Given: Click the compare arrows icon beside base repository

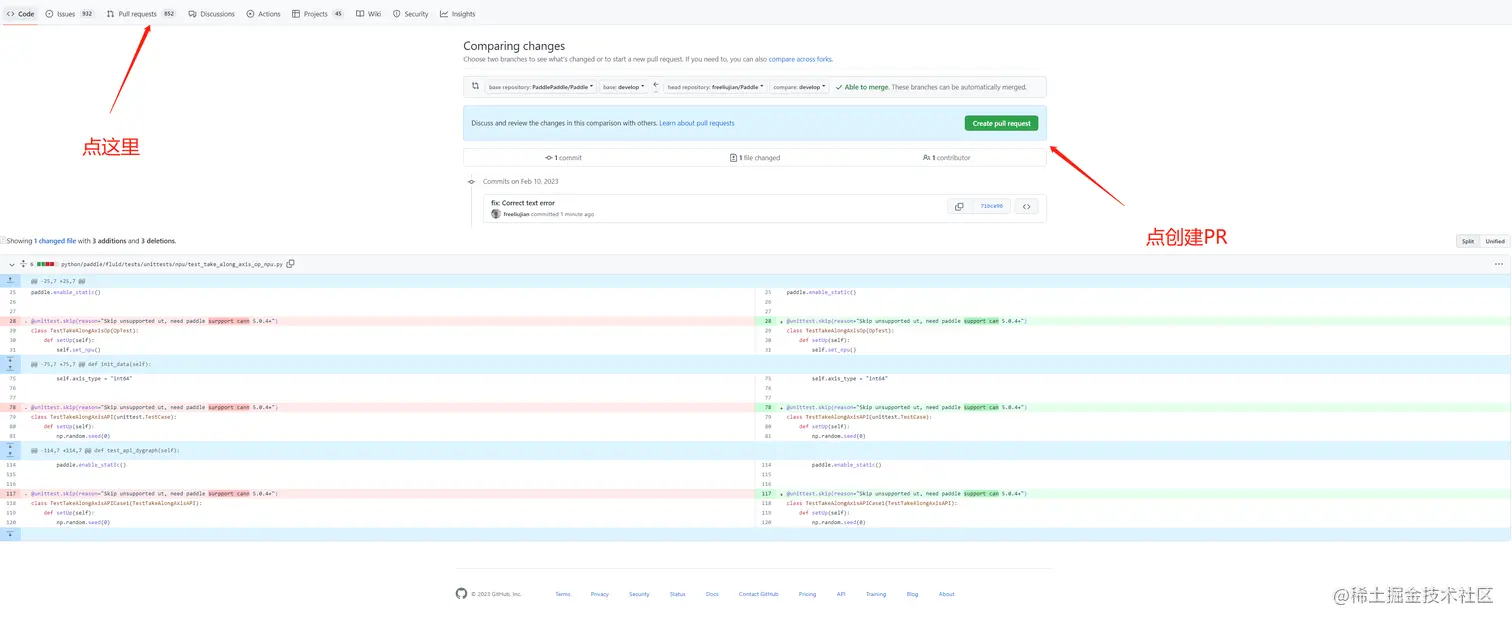Looking at the screenshot, I should [x=475, y=87].
